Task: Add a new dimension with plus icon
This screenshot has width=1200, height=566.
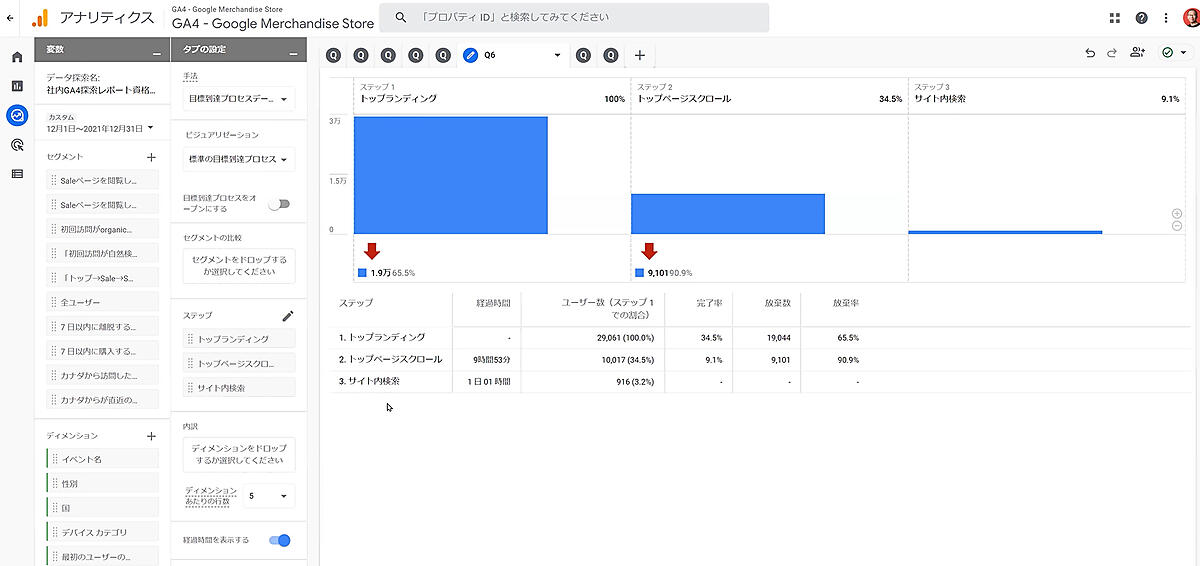Action: coord(151,436)
